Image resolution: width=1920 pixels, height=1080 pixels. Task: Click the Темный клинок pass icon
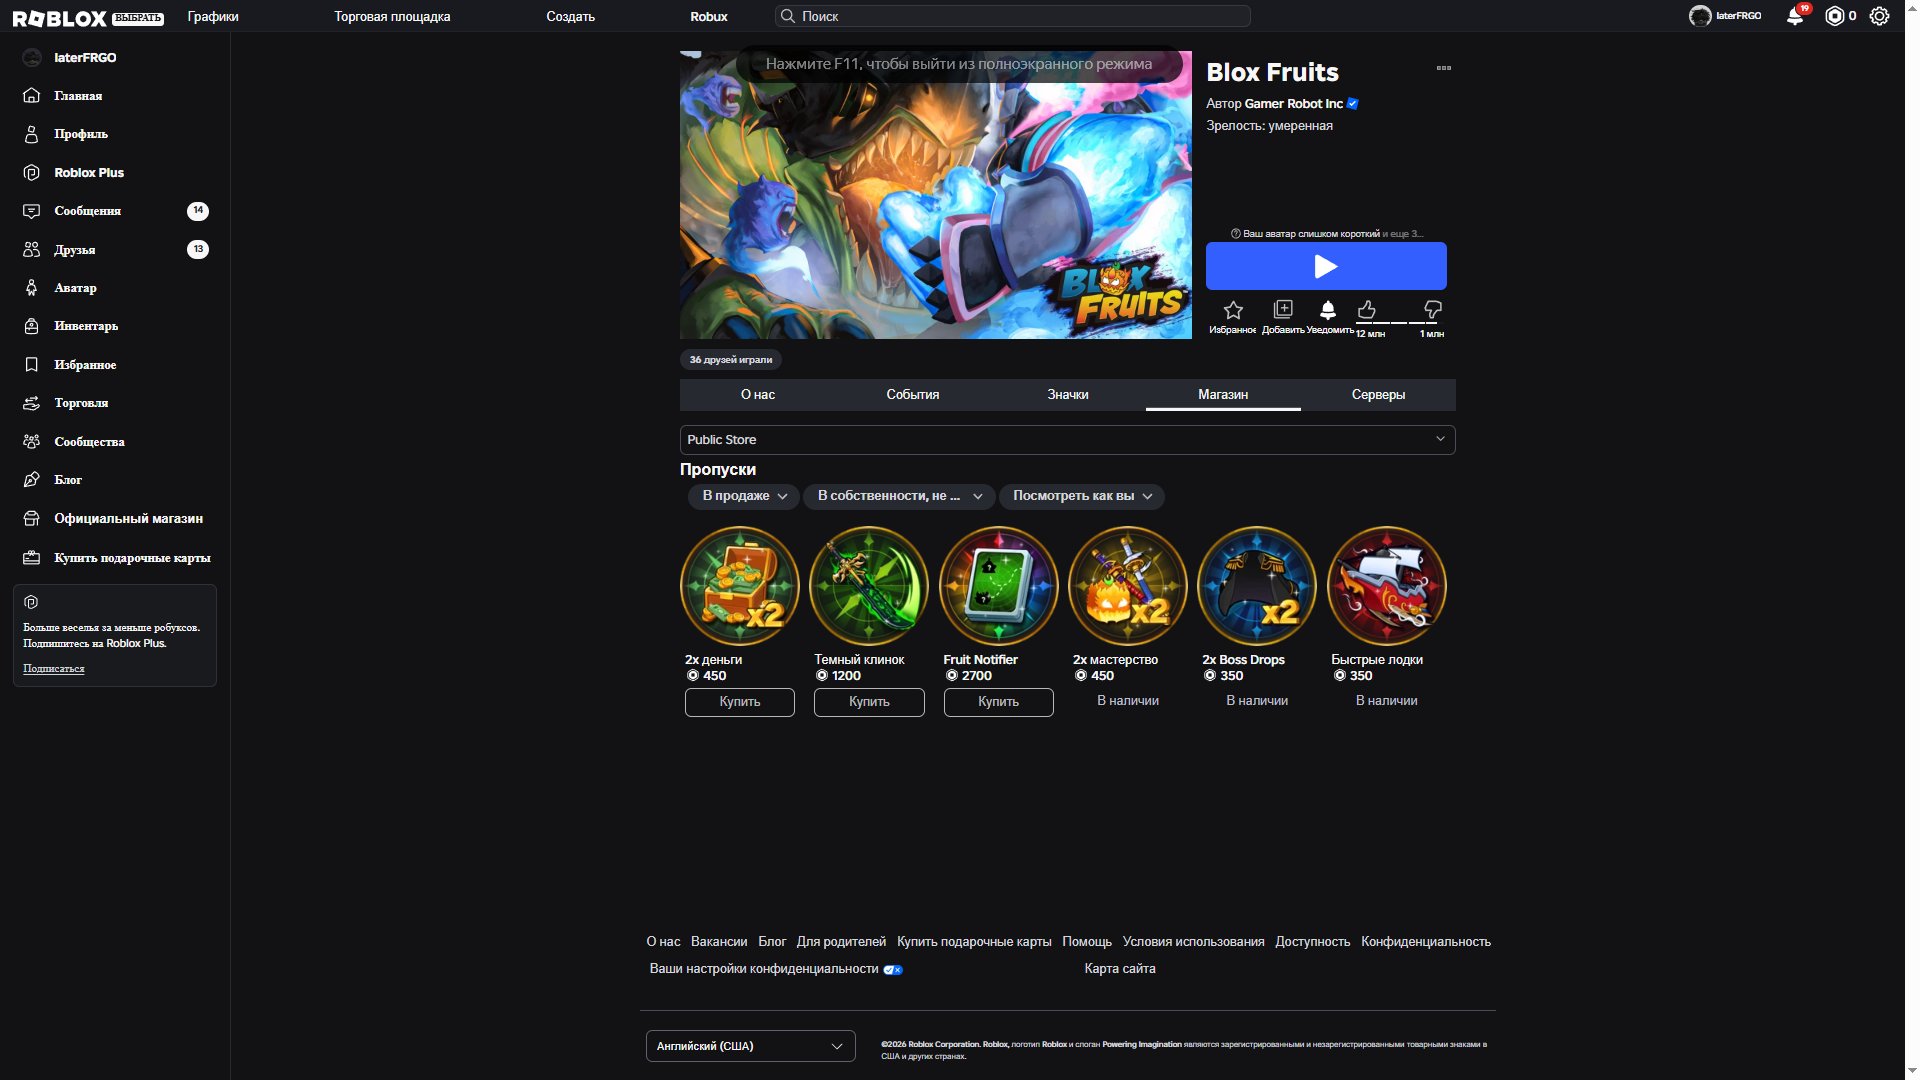coord(869,586)
